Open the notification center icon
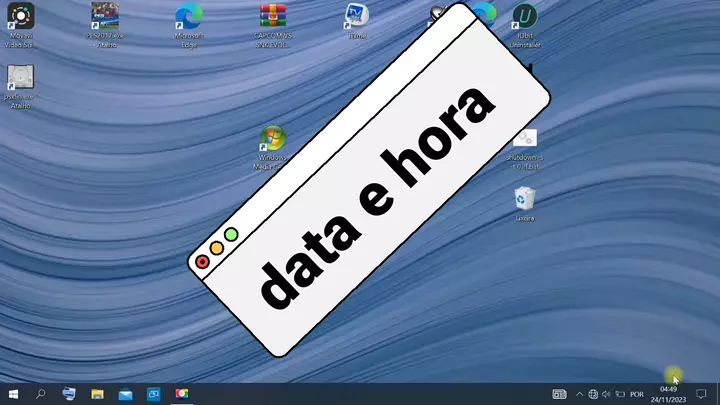The width and height of the screenshot is (720, 405). pyautogui.click(x=703, y=394)
